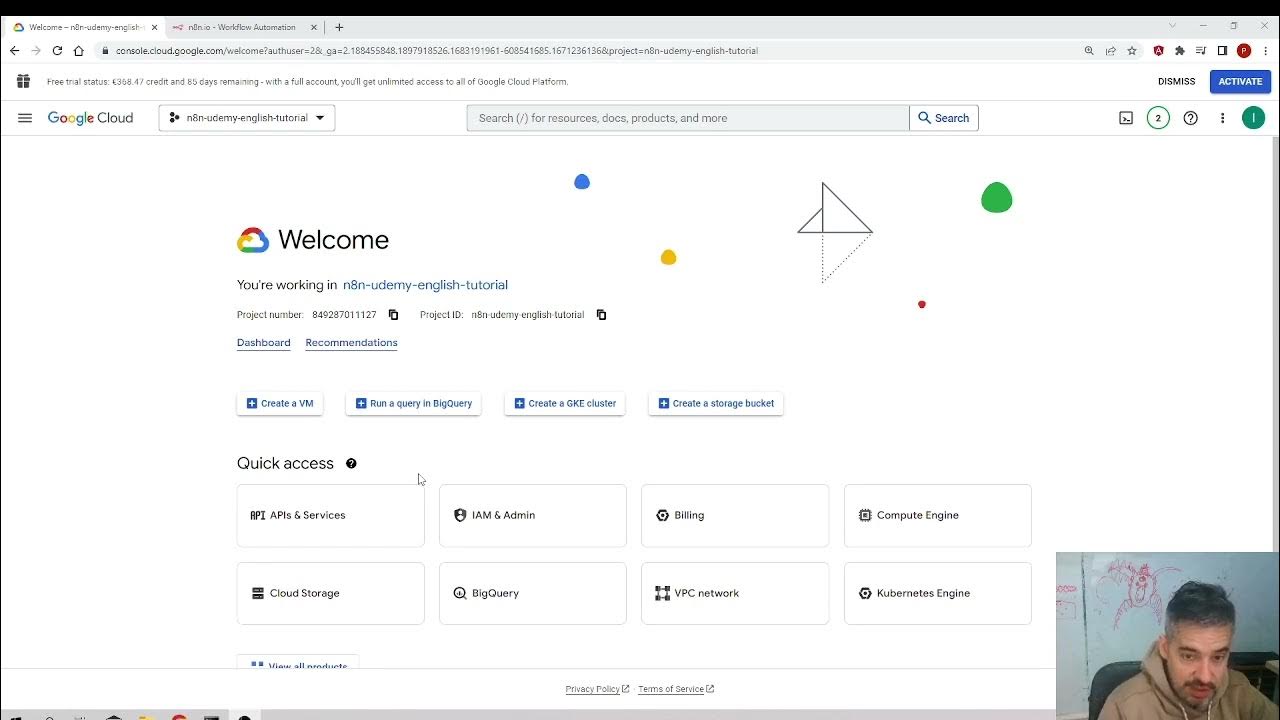Viewport: 1280px width, 720px height.
Task: Open the Kubernetes Engine quick access card
Action: [938, 593]
